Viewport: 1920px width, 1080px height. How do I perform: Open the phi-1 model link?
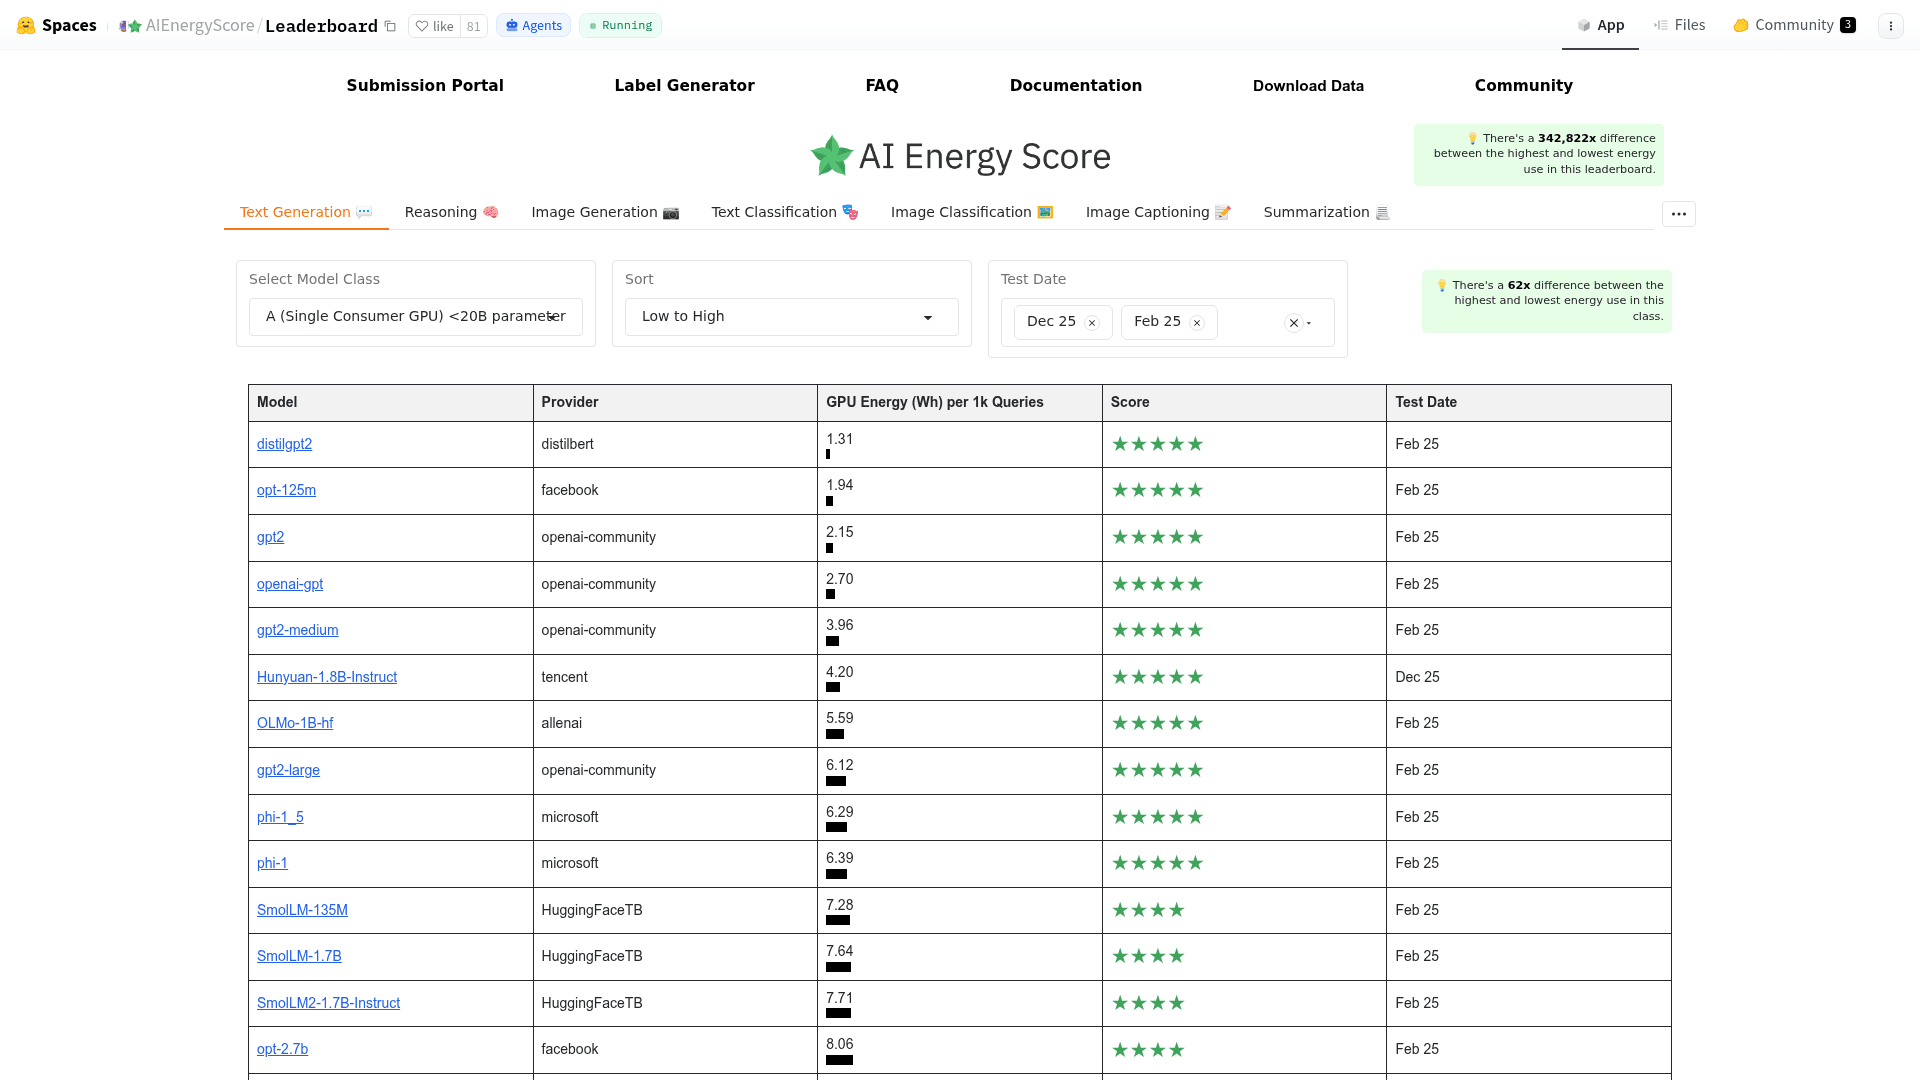pyautogui.click(x=272, y=863)
